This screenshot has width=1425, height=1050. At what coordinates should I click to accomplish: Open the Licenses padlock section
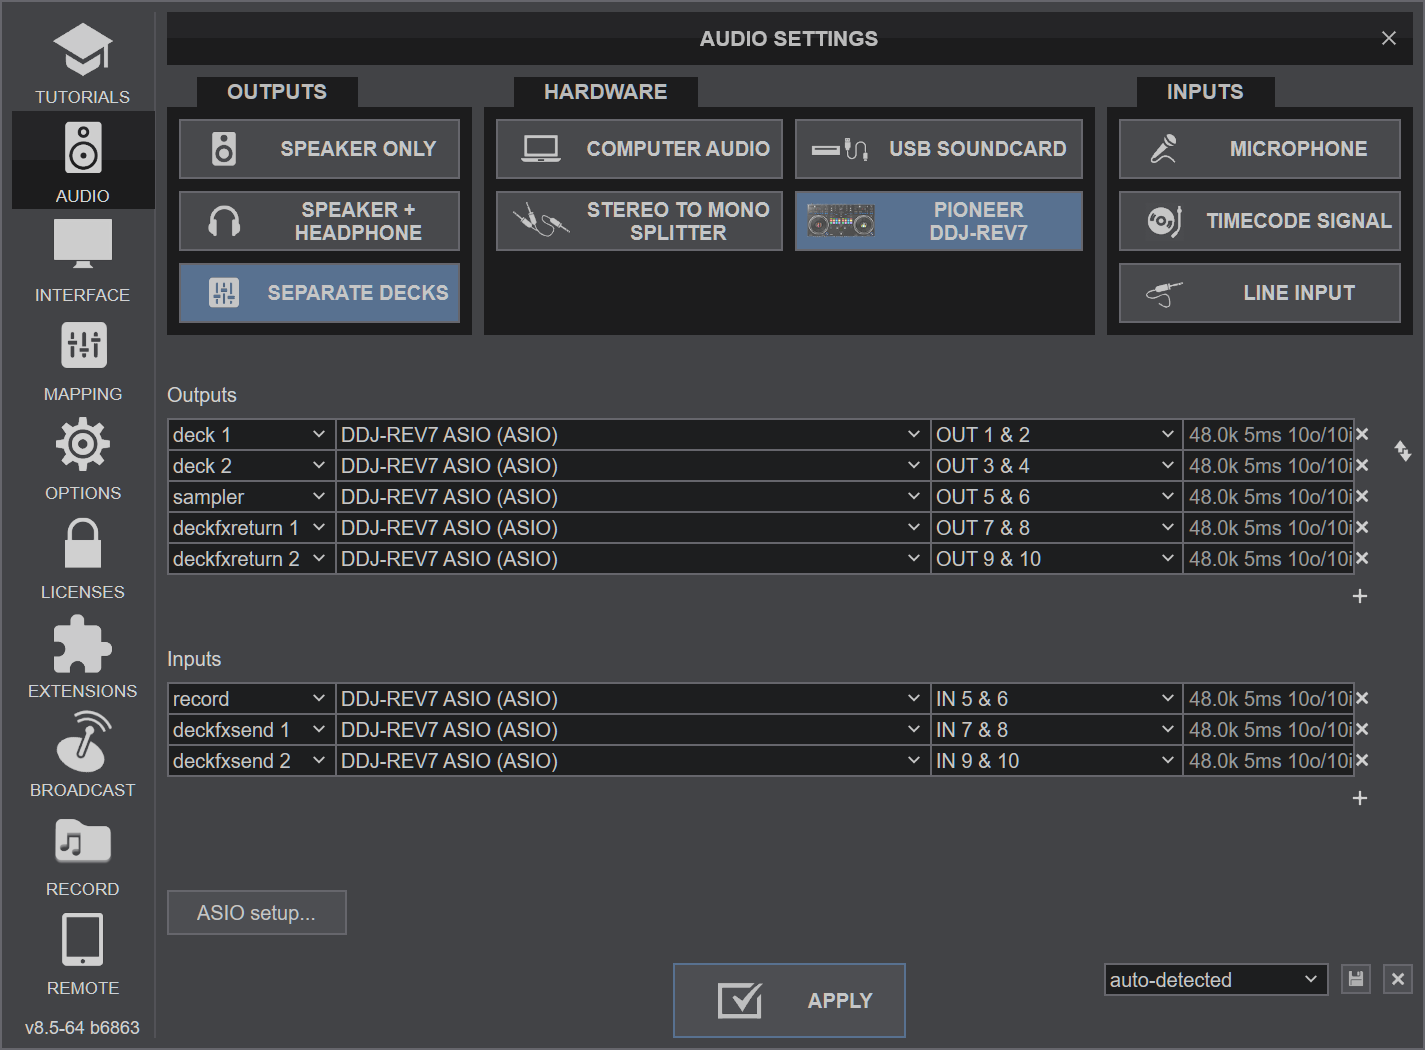(82, 557)
